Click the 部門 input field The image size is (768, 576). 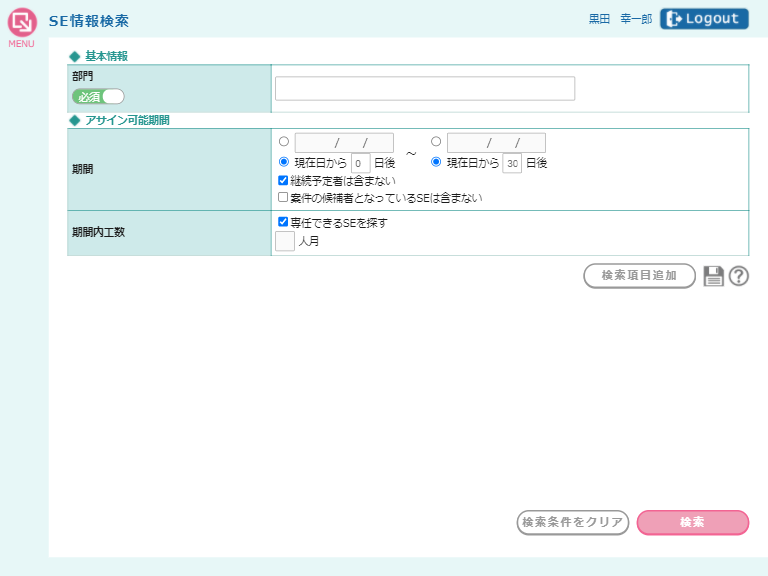(x=425, y=89)
